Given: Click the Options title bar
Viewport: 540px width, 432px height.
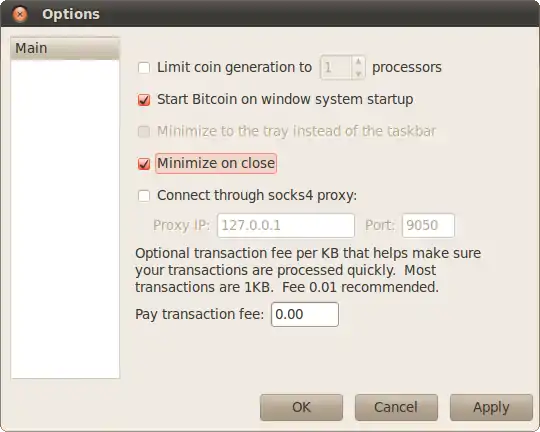Looking at the screenshot, I should (x=270, y=14).
